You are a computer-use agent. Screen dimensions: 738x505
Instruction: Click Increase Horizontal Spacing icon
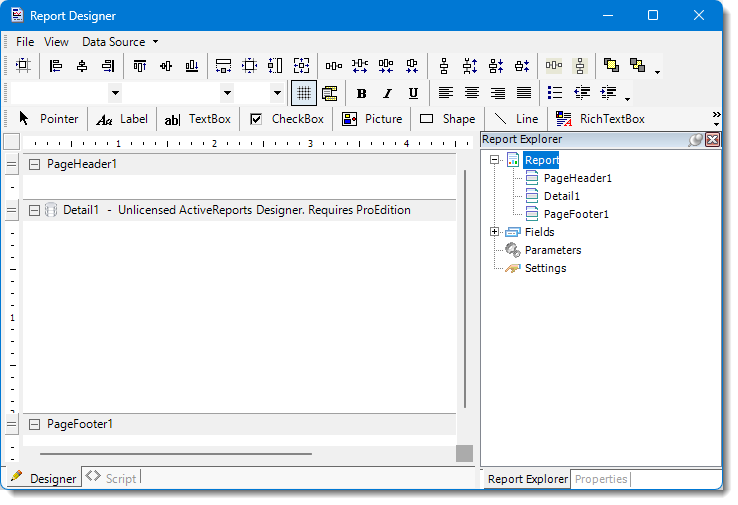[x=360, y=66]
